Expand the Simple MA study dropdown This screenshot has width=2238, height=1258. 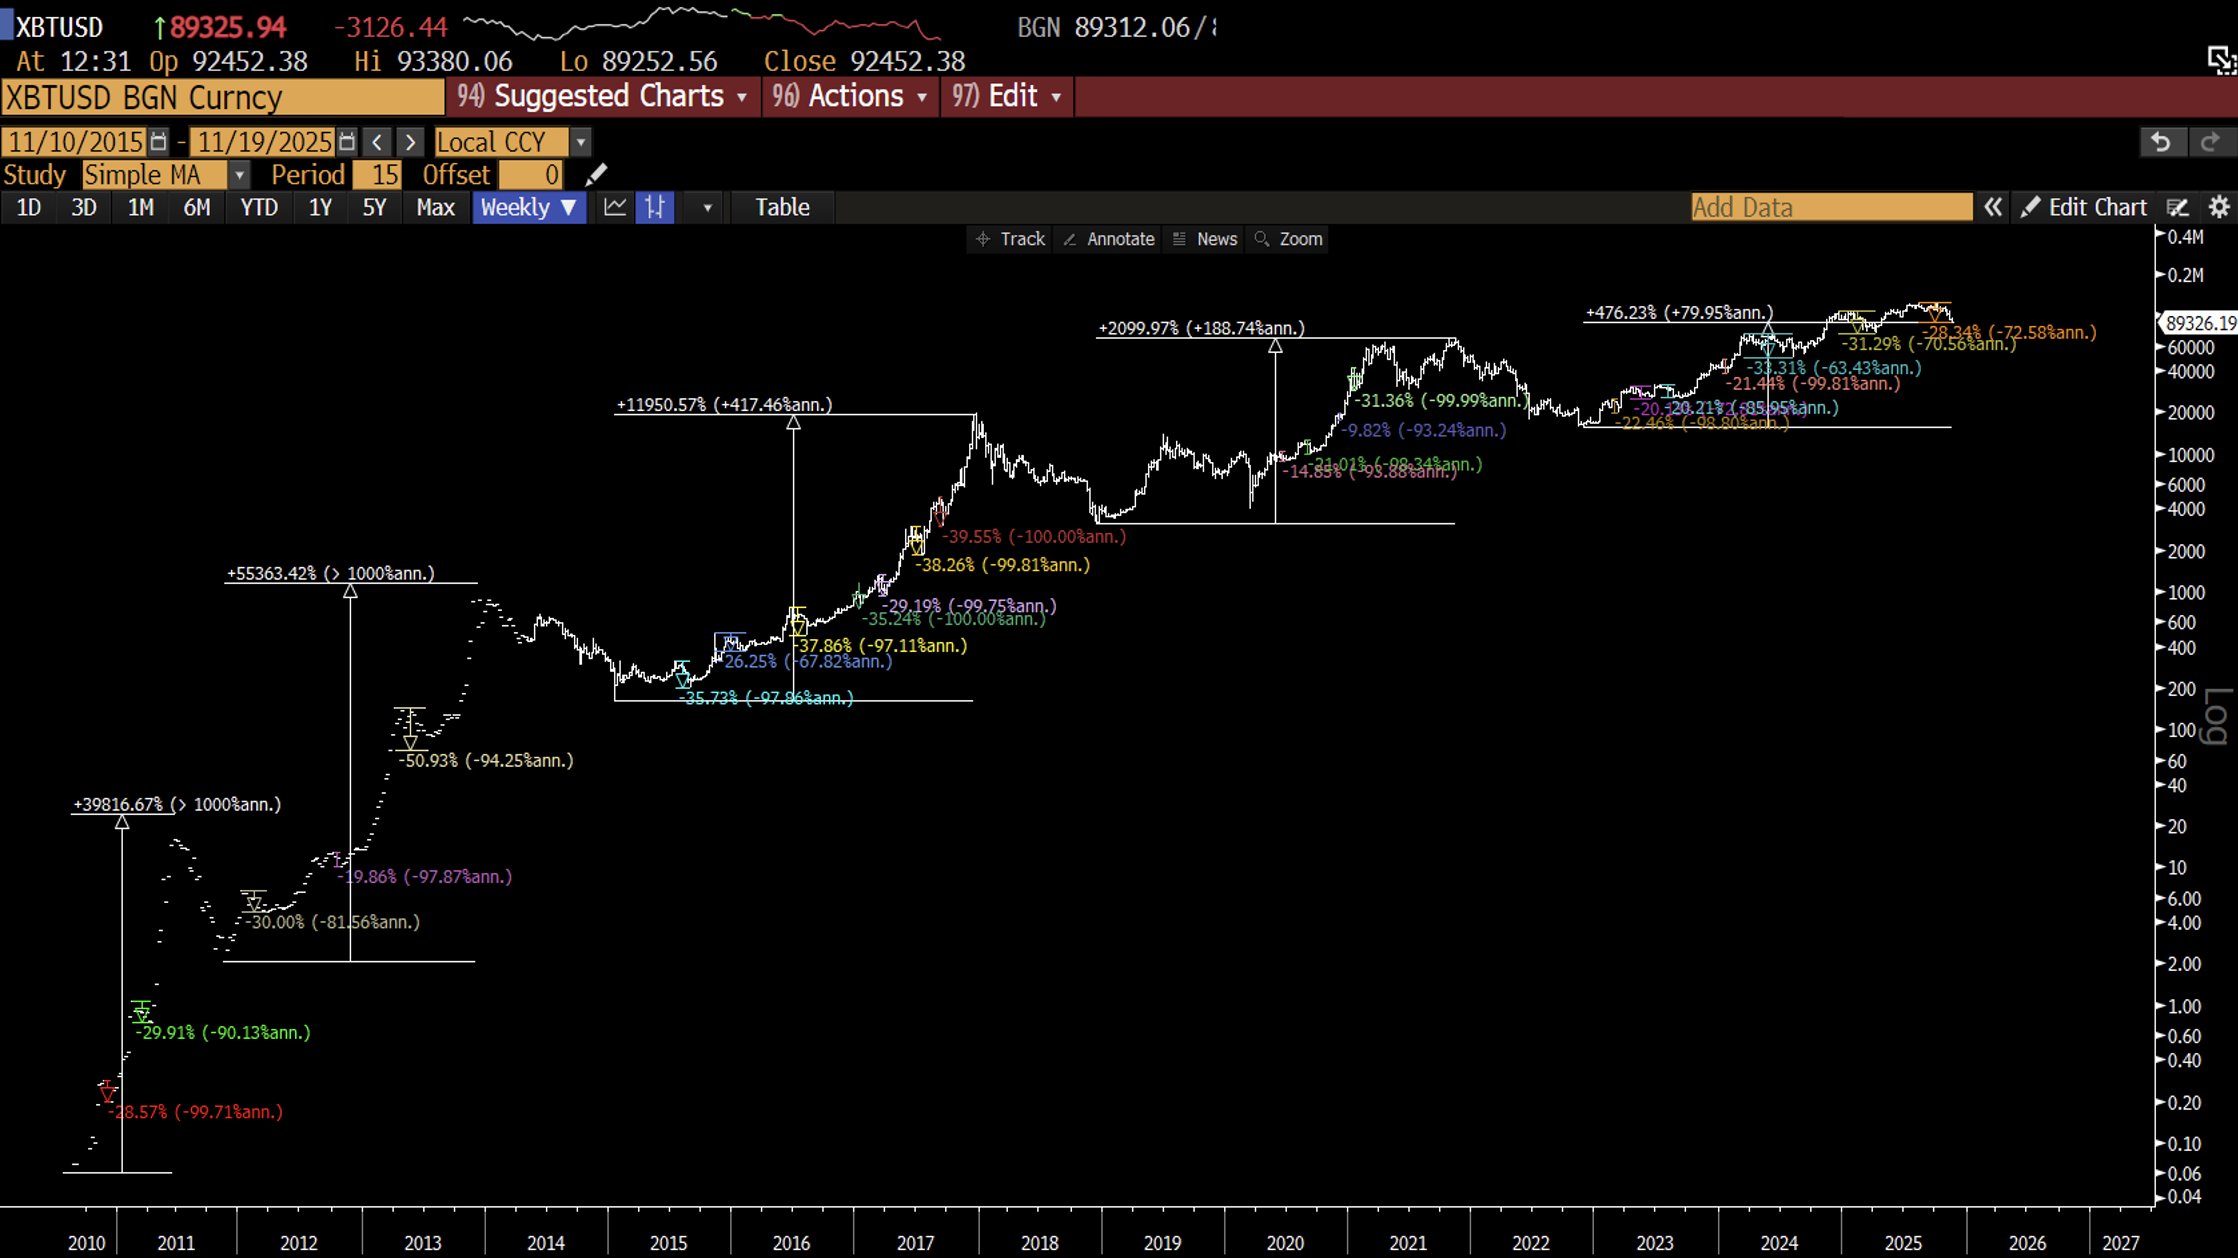click(239, 175)
